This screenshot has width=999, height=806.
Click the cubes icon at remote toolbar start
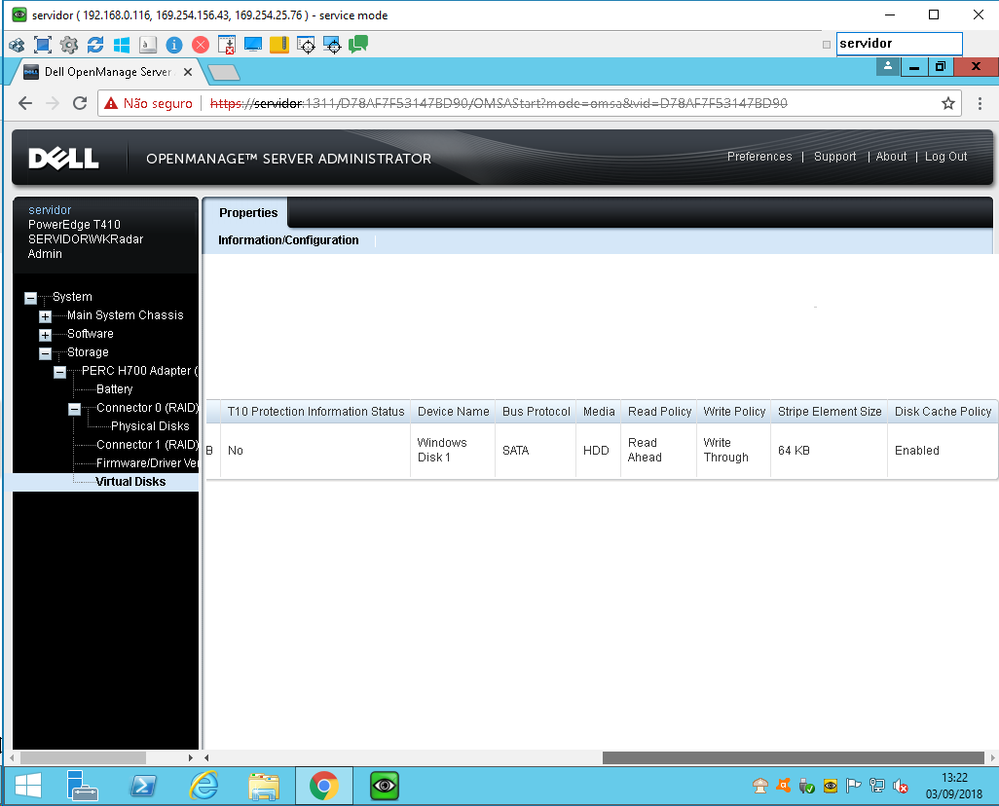(17, 45)
